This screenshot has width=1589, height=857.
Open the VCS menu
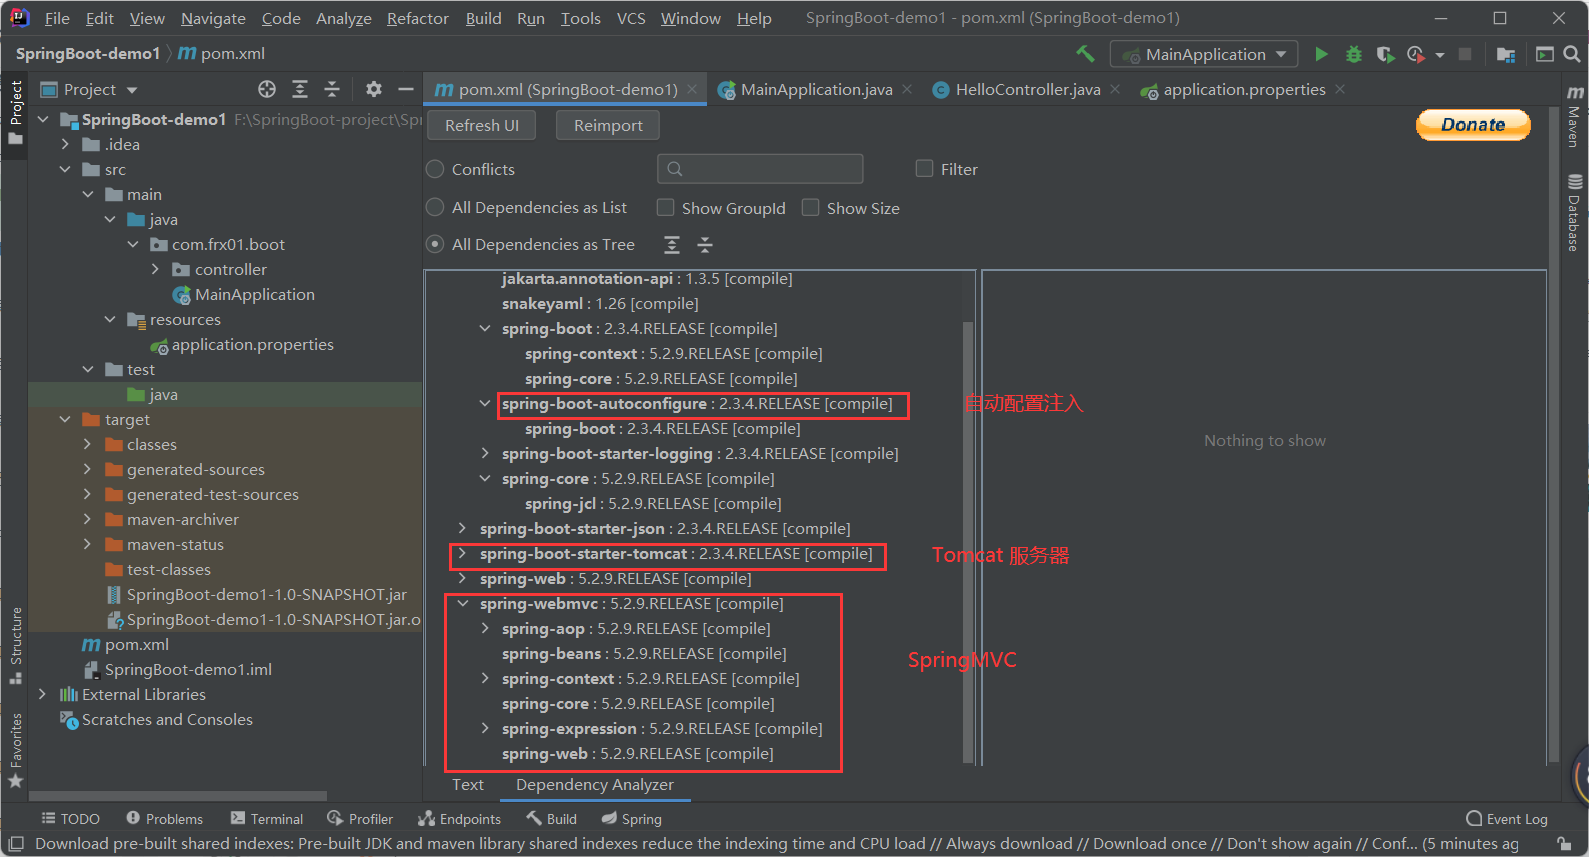click(x=631, y=18)
